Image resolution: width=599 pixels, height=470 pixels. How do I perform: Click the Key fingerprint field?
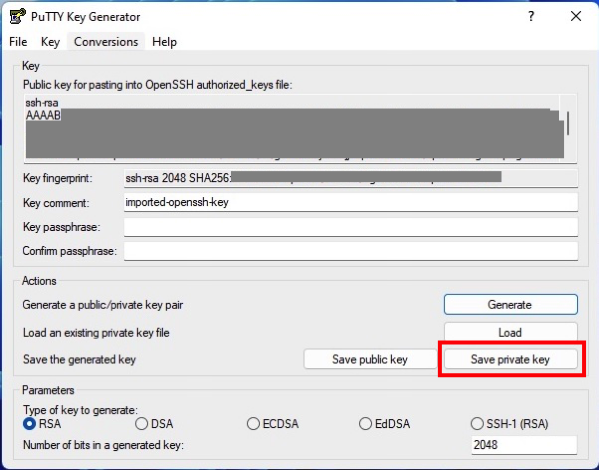(x=351, y=178)
